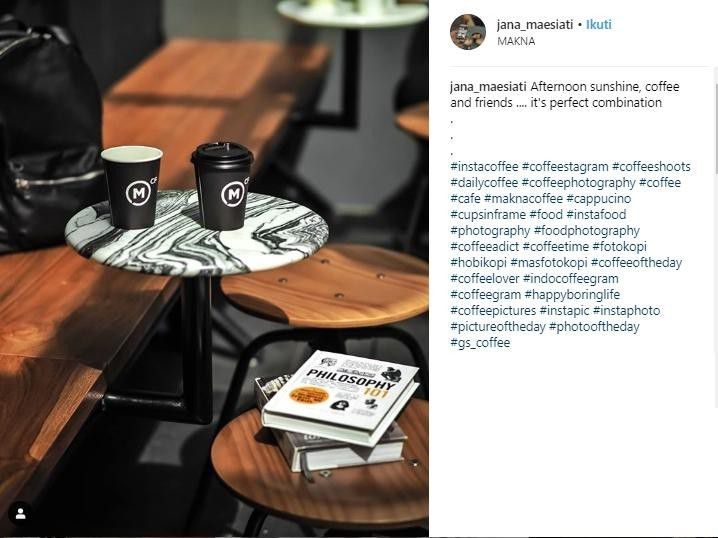
Task: Open the #foodphotography hashtag
Action: pyautogui.click(x=587, y=231)
